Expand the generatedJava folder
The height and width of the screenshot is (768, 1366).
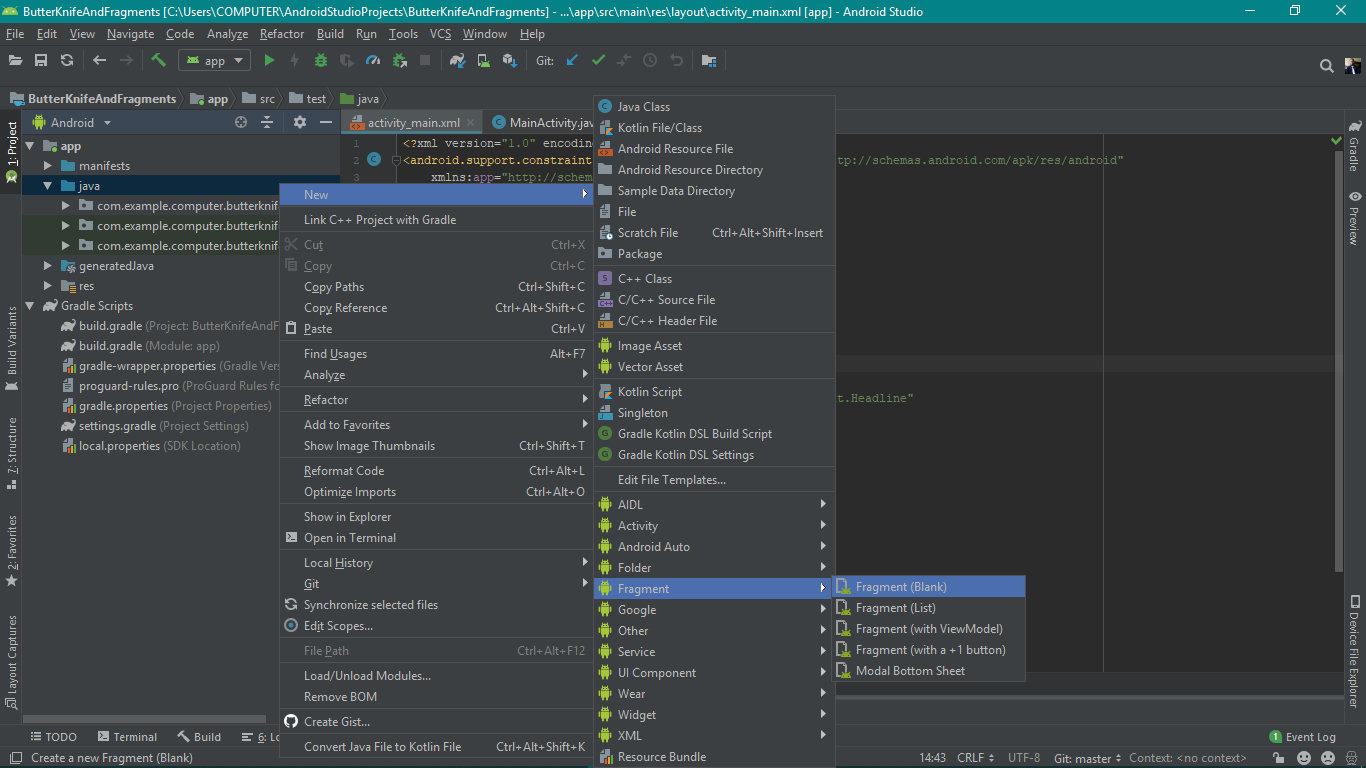click(x=47, y=266)
